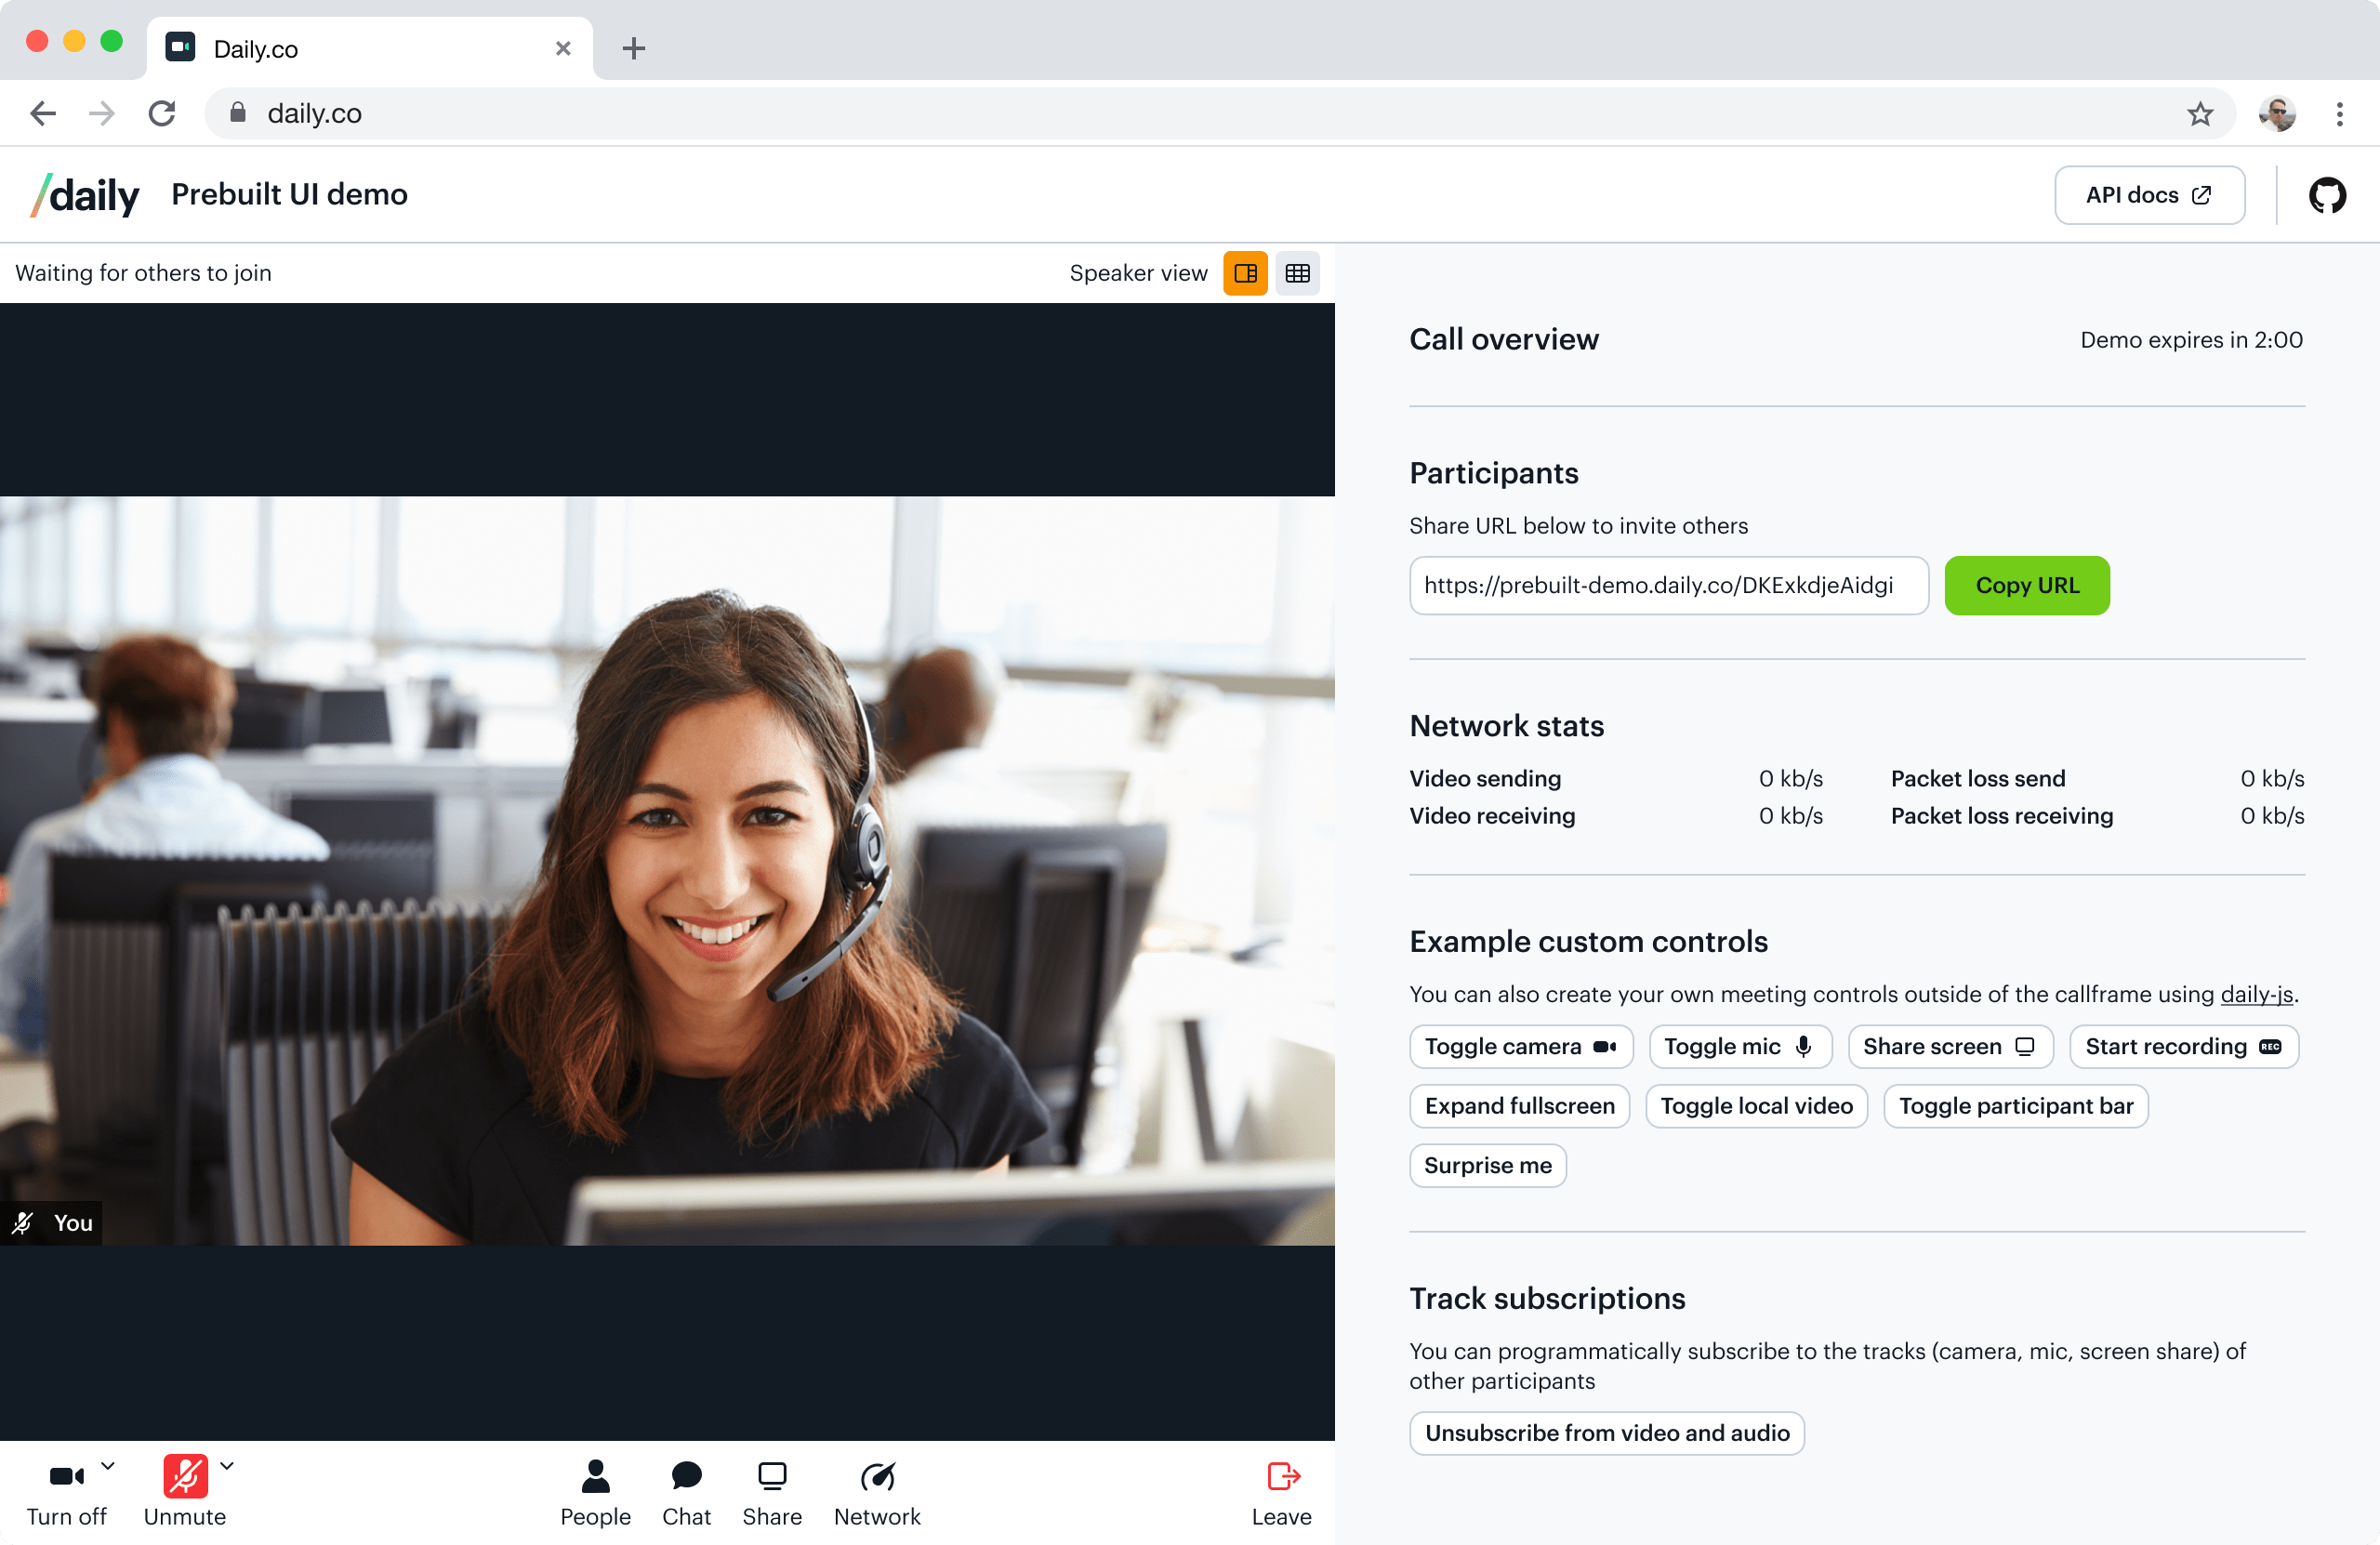
Task: Open Chrome's three-dot menu
Action: (2339, 114)
